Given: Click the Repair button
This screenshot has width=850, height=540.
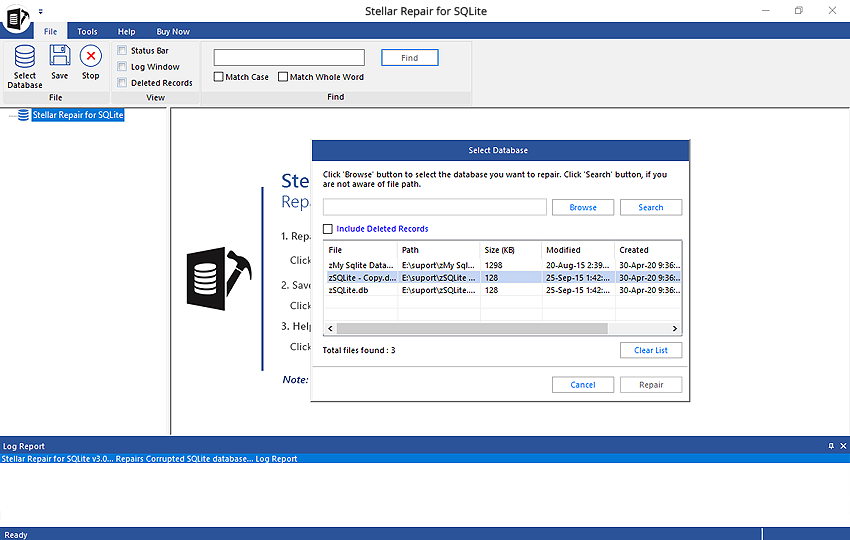Looking at the screenshot, I should click(651, 384).
